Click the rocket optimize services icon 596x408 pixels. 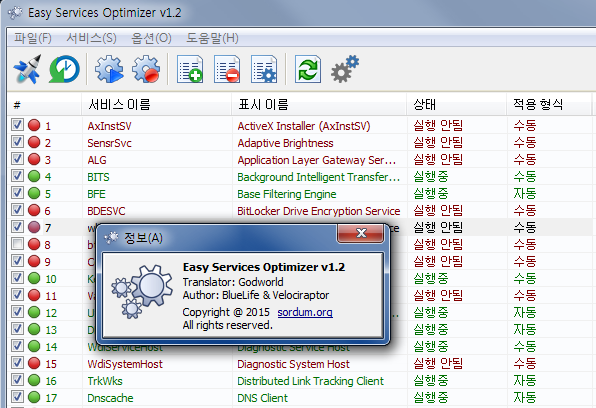pos(27,69)
